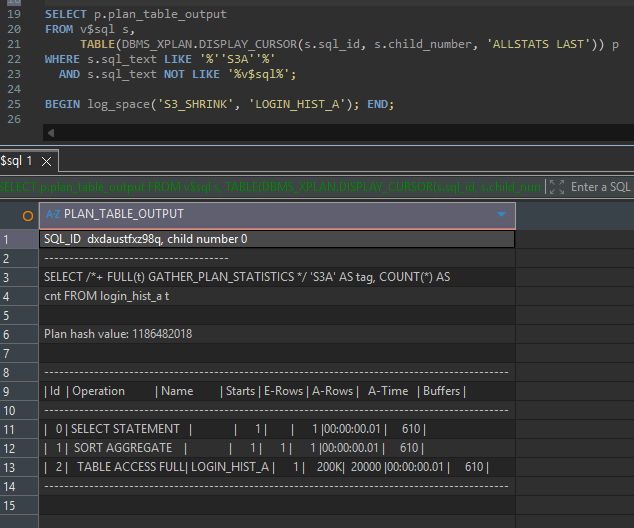Select the plan header row with Id Operation Name
This screenshot has height=528, width=634.
(x=277, y=391)
